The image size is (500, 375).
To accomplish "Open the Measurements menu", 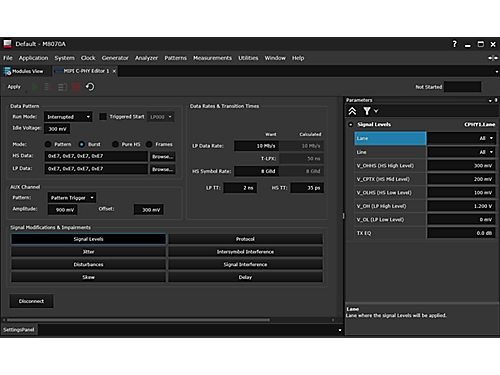I will (x=212, y=58).
